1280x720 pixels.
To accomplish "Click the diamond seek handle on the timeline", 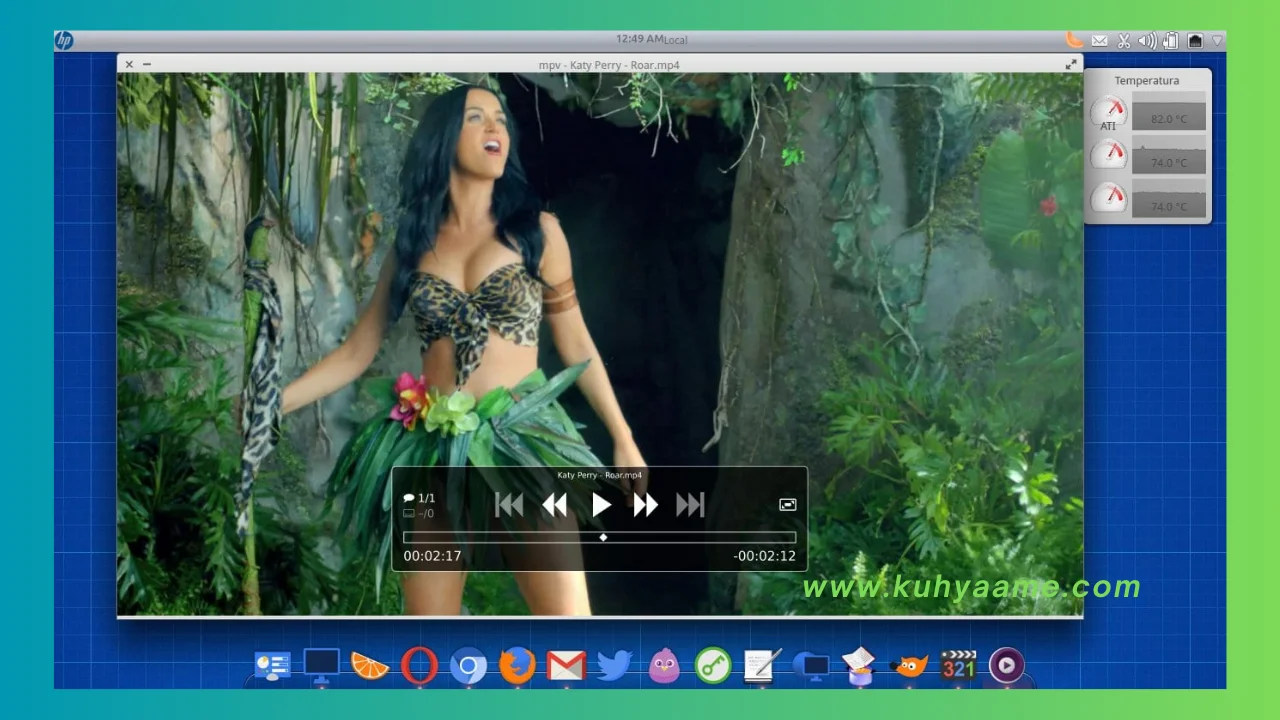I will 603,538.
